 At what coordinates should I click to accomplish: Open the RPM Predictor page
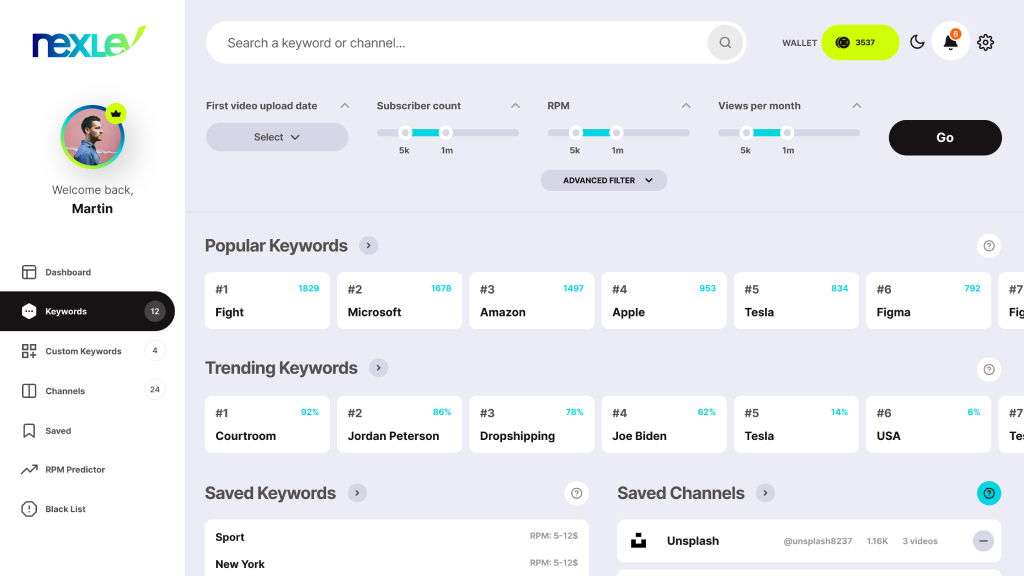(74, 469)
